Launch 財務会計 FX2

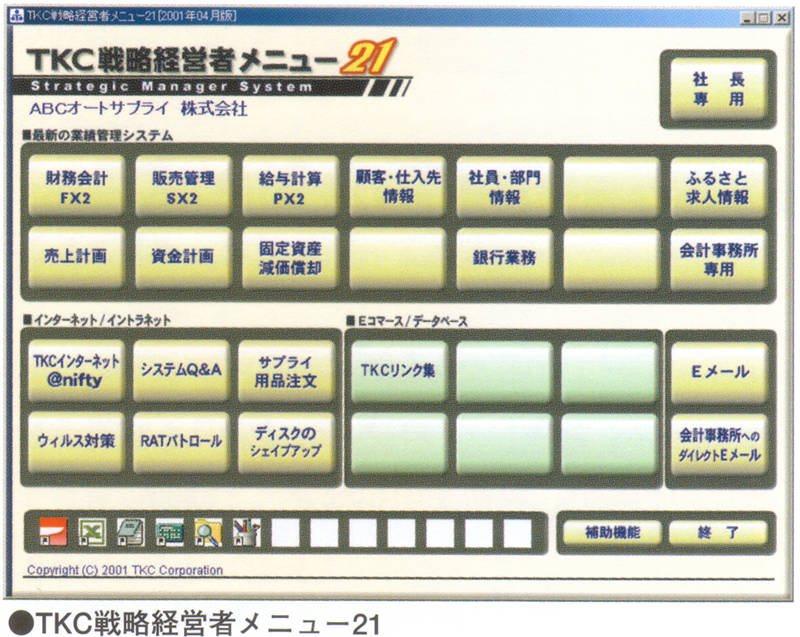pyautogui.click(x=76, y=187)
